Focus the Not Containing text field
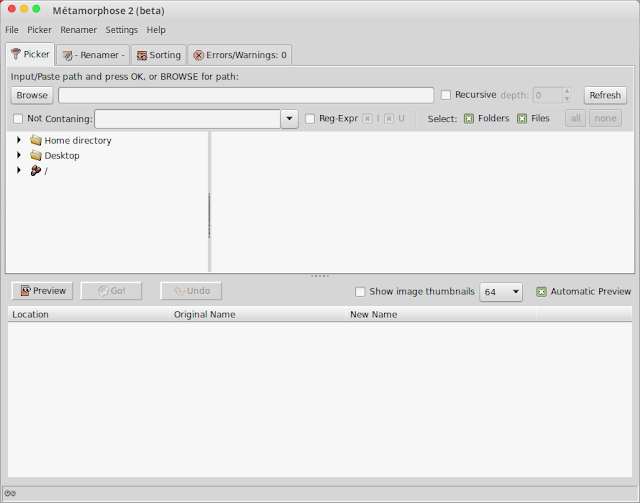 pyautogui.click(x=187, y=119)
